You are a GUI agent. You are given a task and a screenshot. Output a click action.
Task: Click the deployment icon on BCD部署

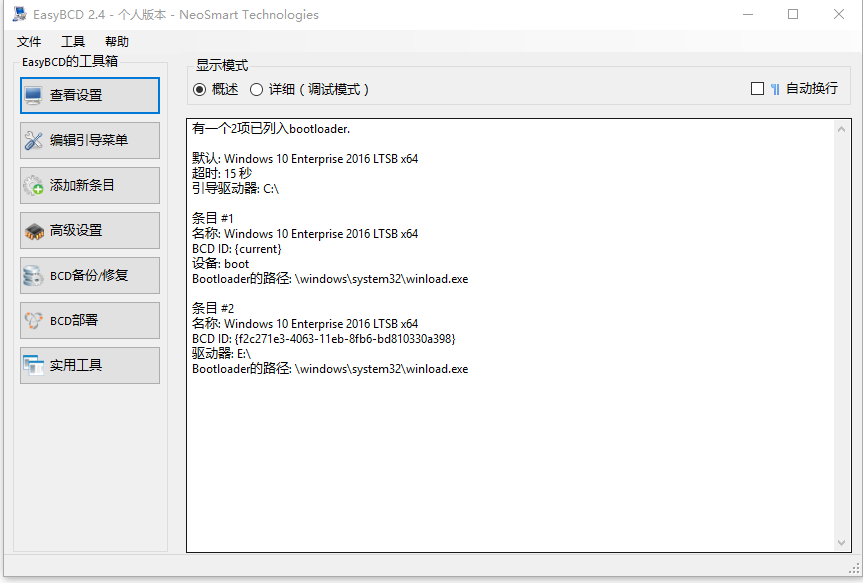(33, 320)
